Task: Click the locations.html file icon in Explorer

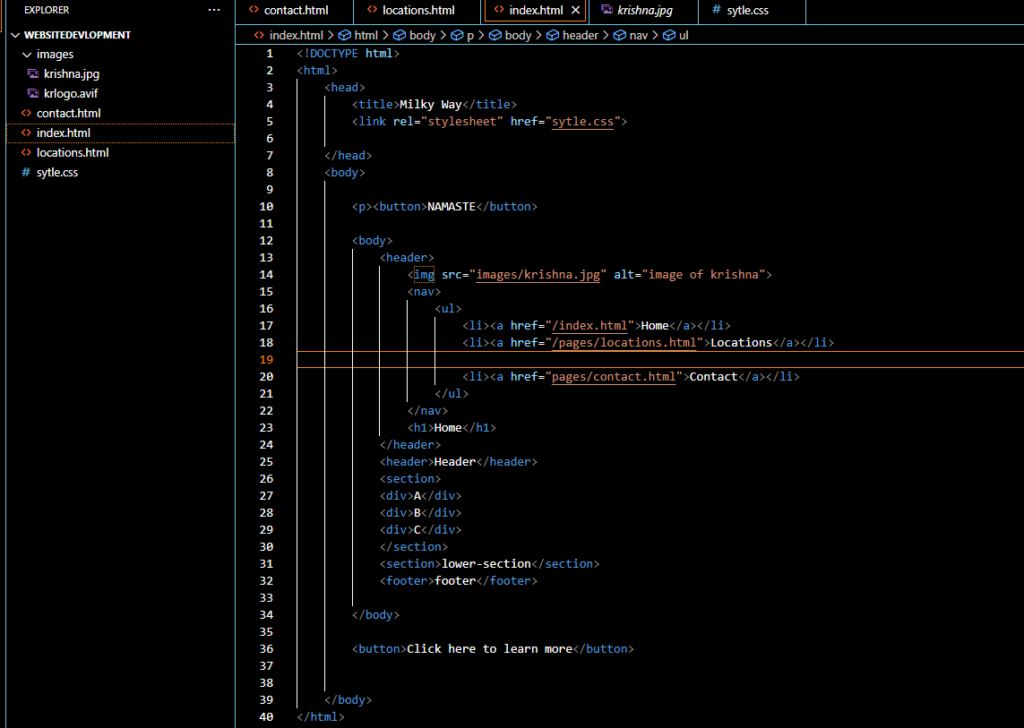Action: coord(26,153)
